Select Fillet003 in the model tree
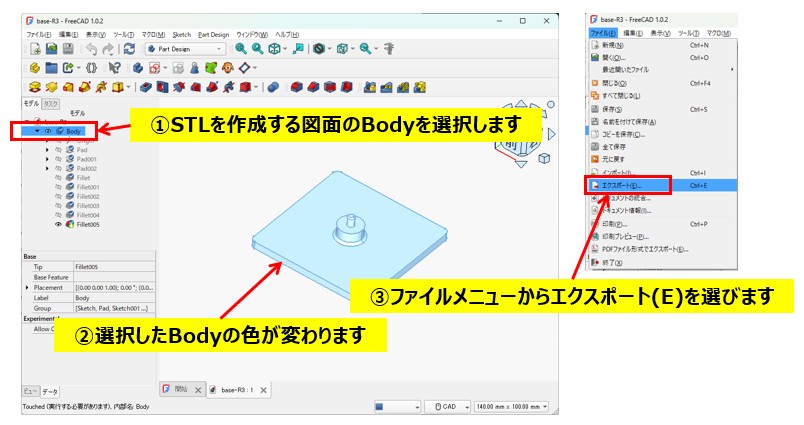The width and height of the screenshot is (804, 425). (88, 205)
